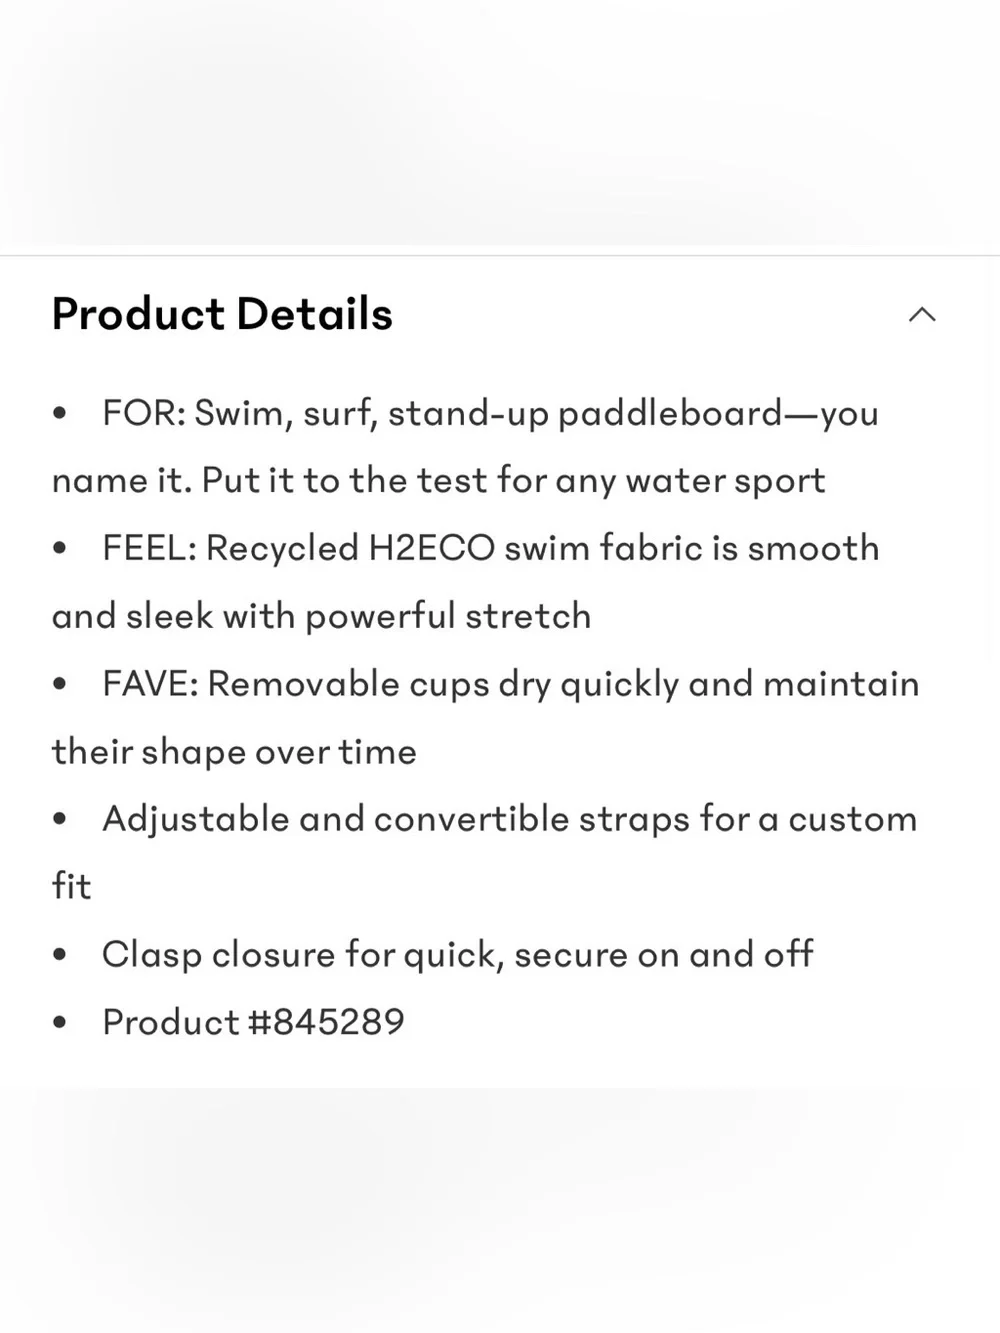The height and width of the screenshot is (1333, 1000).
Task: Collapse the Product Details section chevron
Action: point(922,315)
